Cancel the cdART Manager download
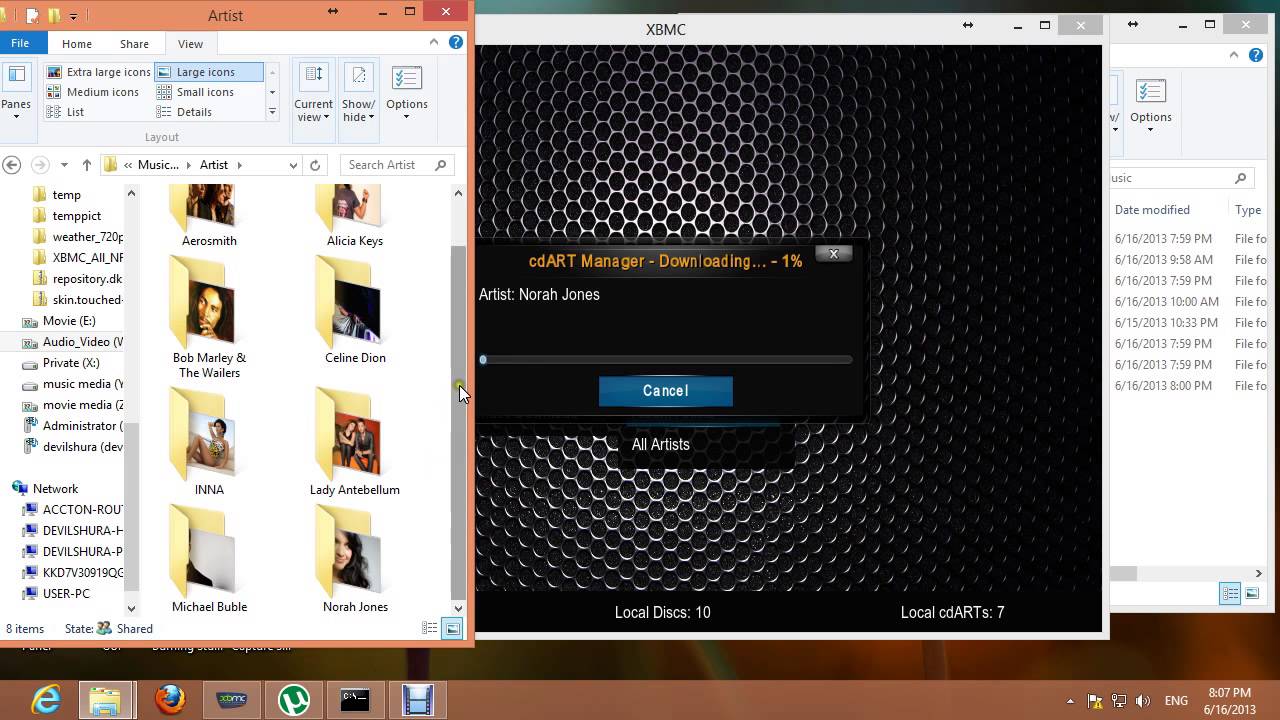1280x720 pixels. [x=665, y=391]
